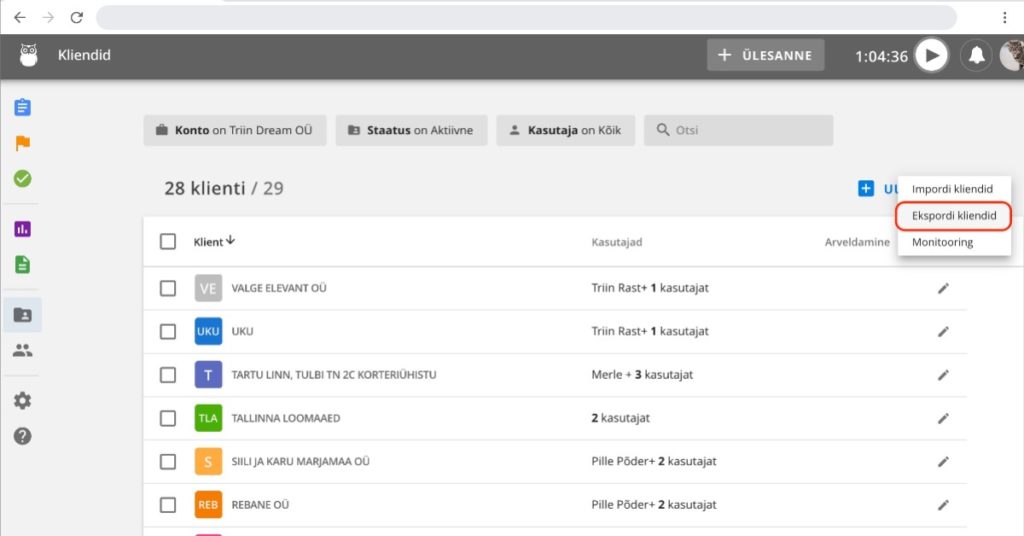Edit REBANE OÜ pencil icon
Screen dimensions: 1024x536
(x=943, y=505)
